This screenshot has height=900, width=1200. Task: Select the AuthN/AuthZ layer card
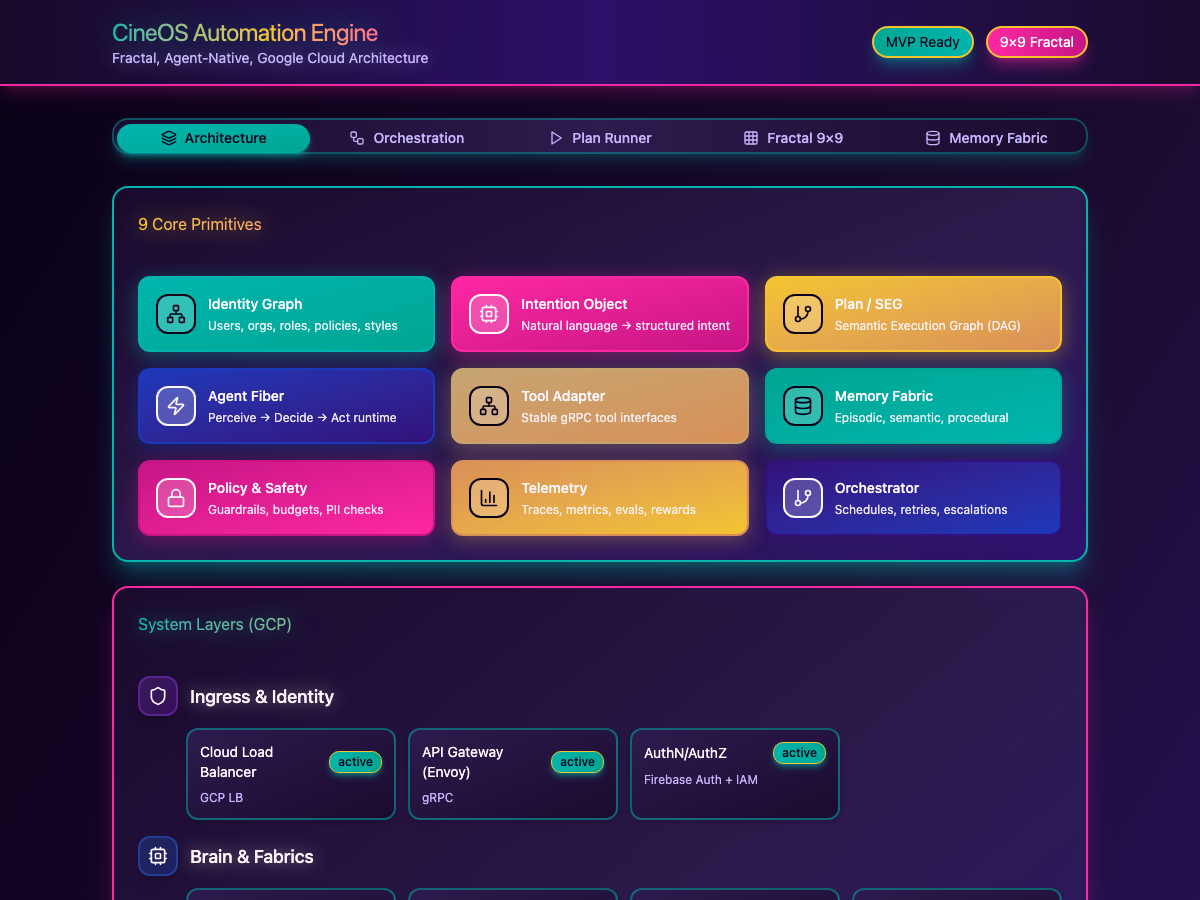point(735,774)
